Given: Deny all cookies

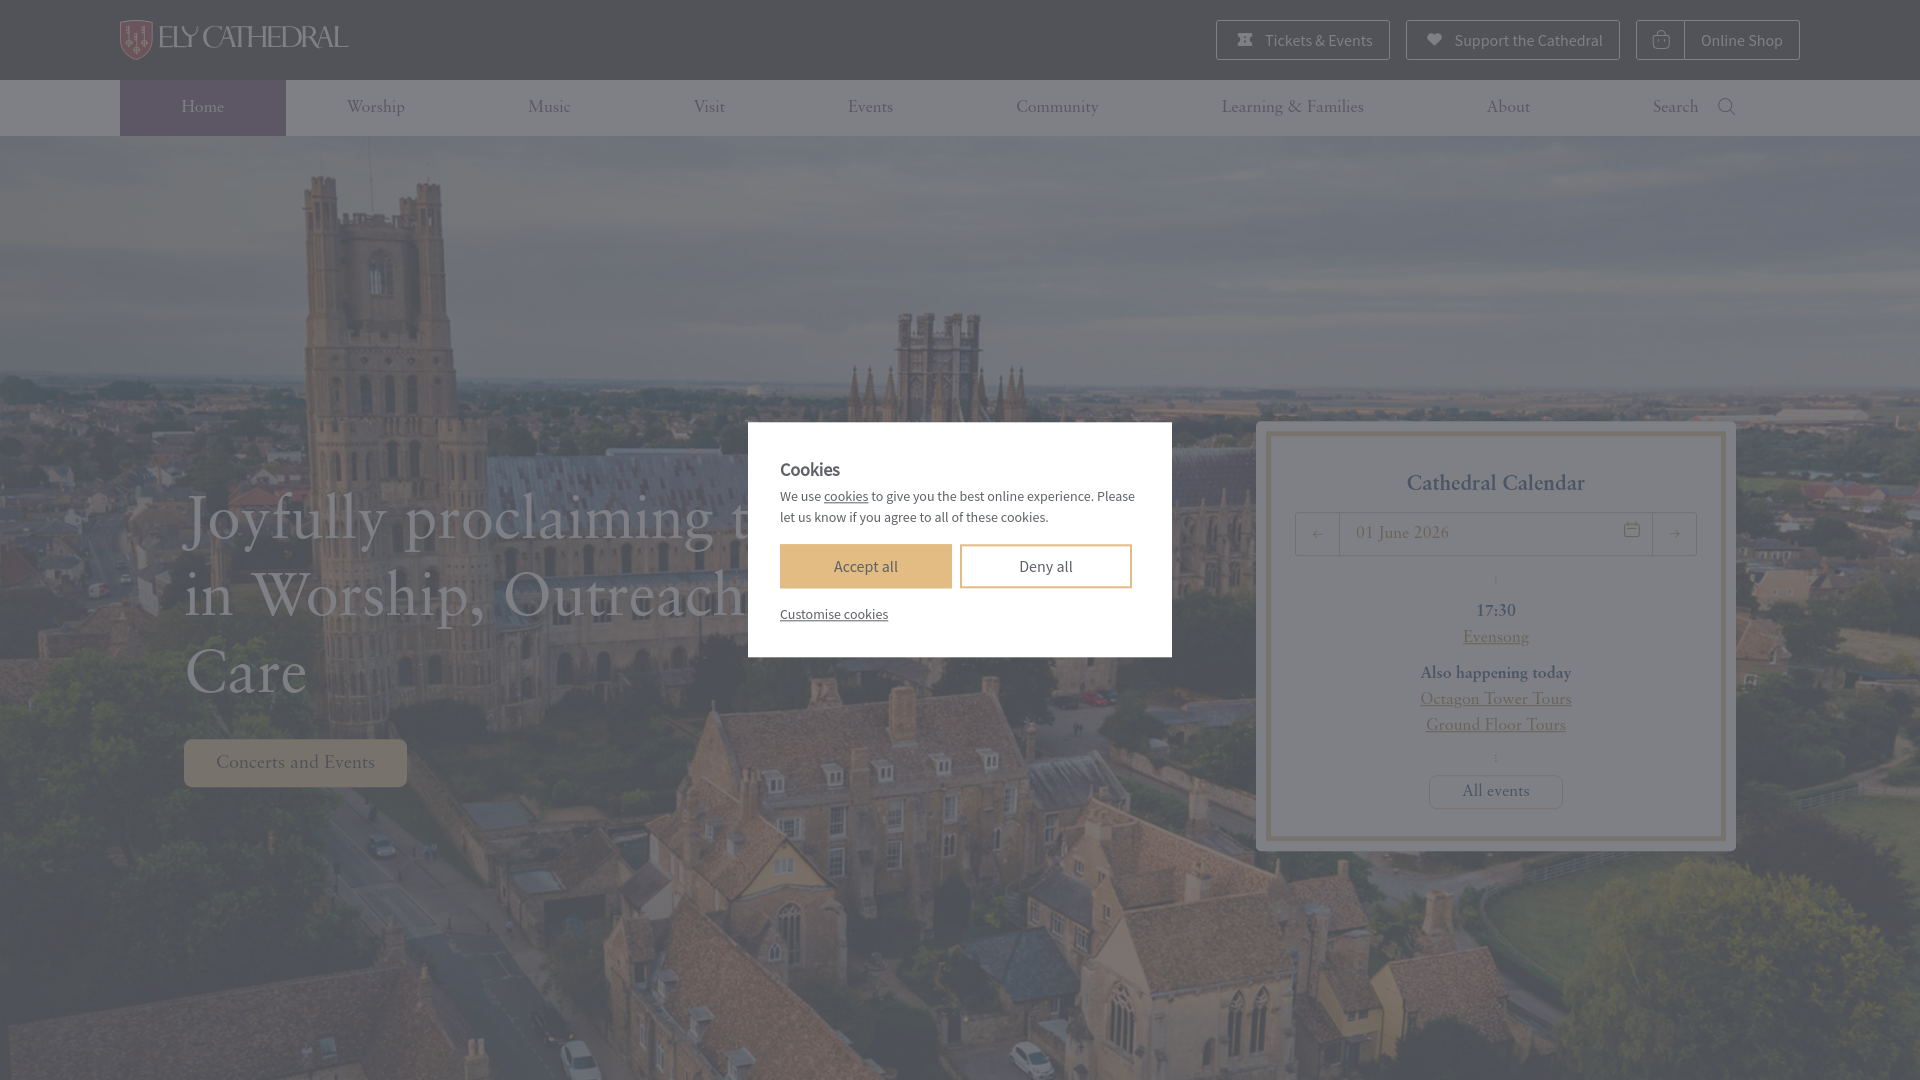Looking at the screenshot, I should click(1046, 566).
